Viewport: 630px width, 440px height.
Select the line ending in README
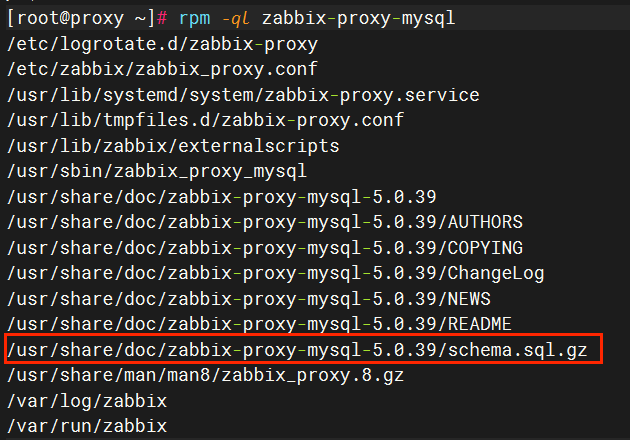260,324
